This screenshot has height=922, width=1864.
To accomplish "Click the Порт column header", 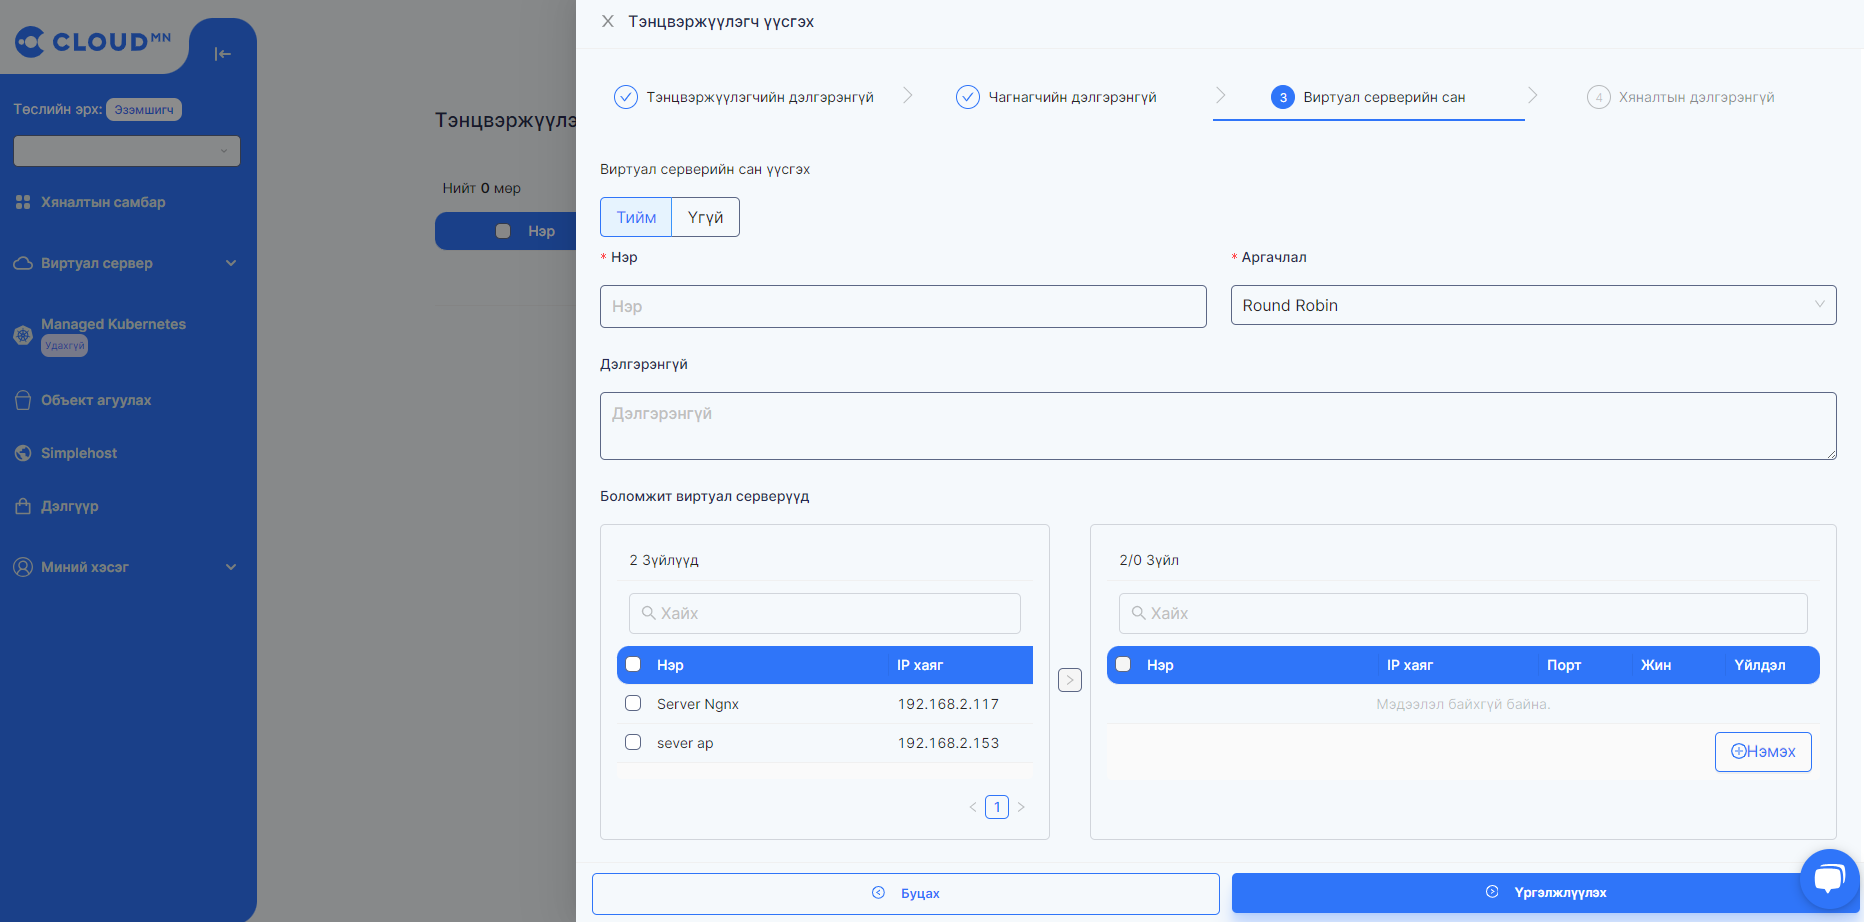I will click(1564, 665).
